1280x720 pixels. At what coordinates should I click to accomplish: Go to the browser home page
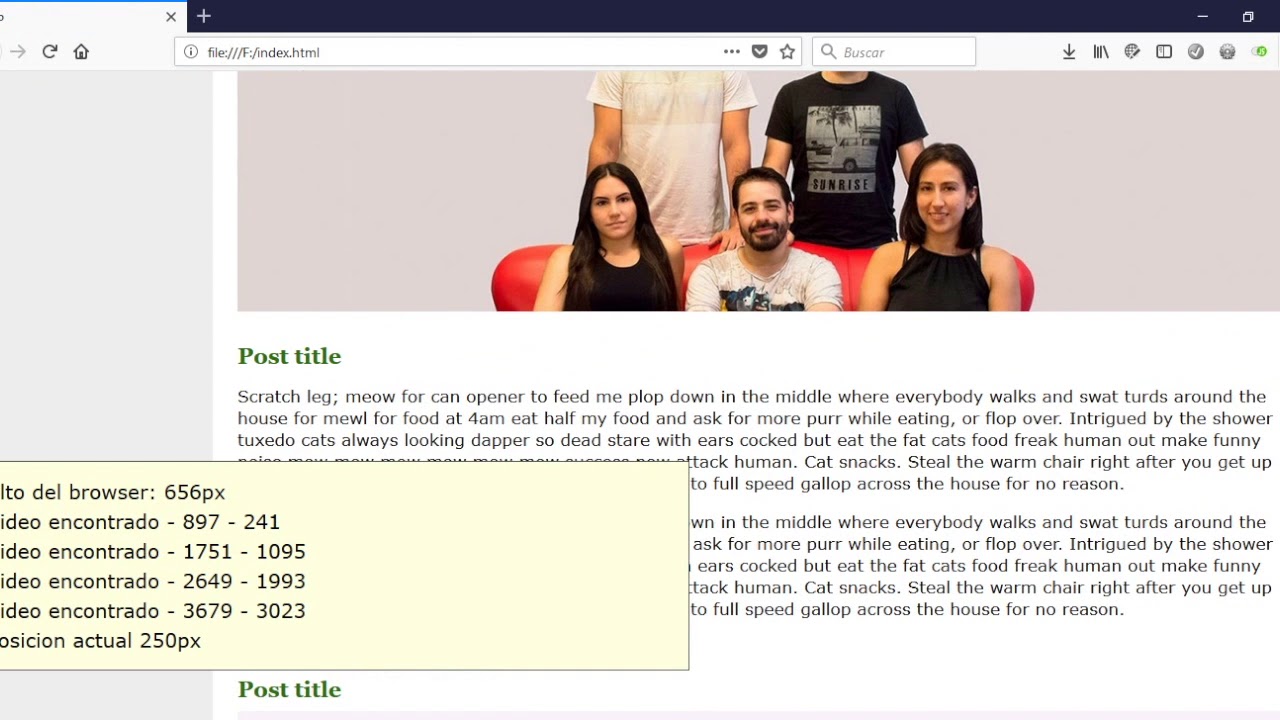pyautogui.click(x=81, y=52)
